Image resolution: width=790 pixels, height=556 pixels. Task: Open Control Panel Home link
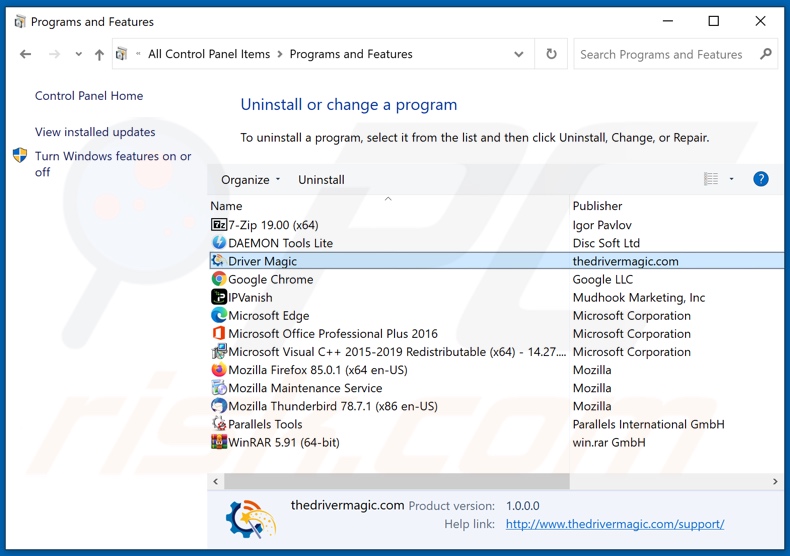(89, 96)
